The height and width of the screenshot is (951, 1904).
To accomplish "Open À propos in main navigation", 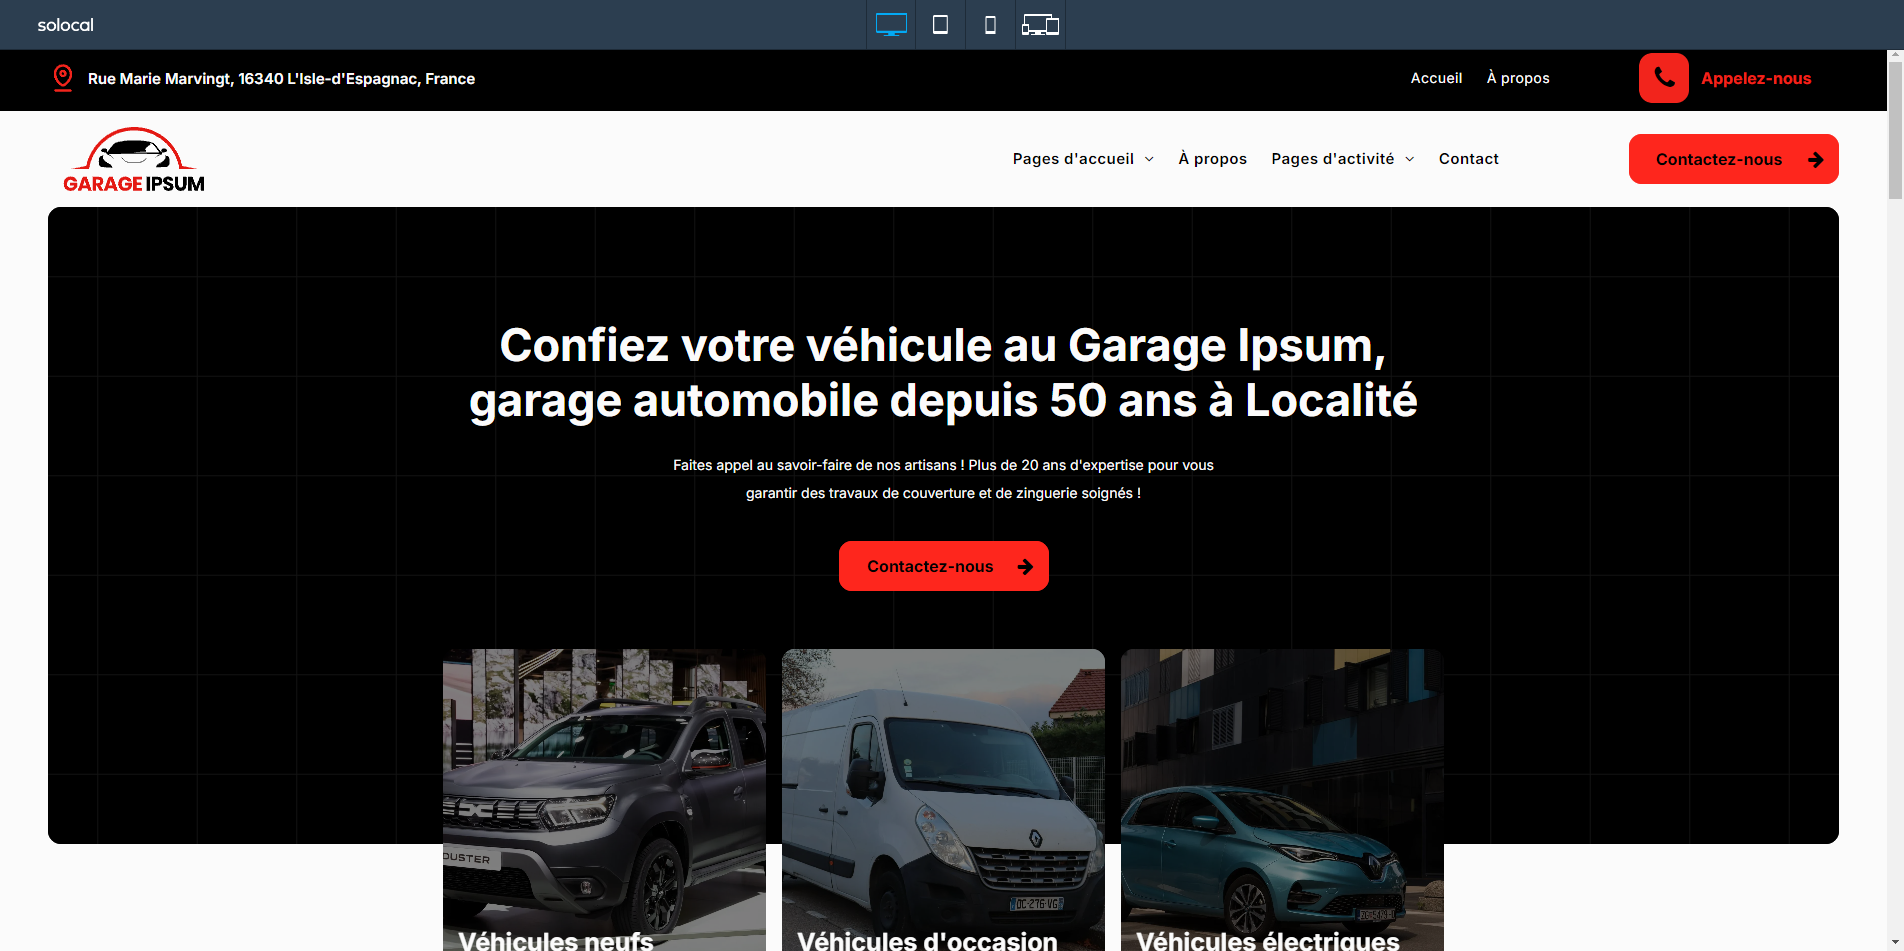I will coord(1212,159).
